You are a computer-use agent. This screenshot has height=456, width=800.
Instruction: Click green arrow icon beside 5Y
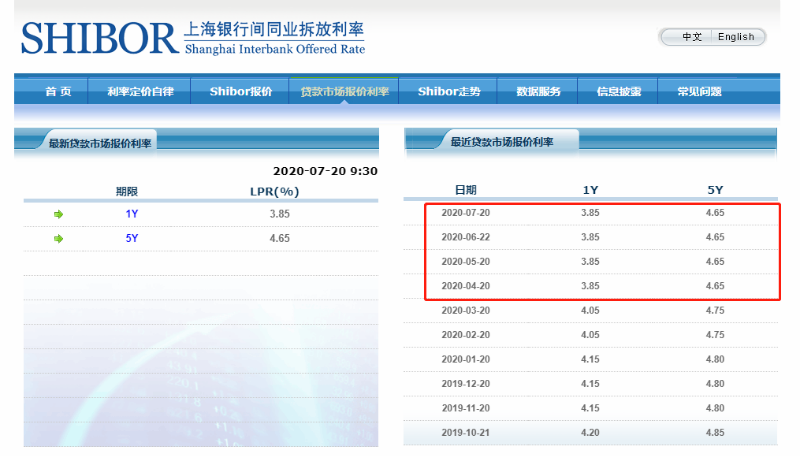(x=59, y=238)
